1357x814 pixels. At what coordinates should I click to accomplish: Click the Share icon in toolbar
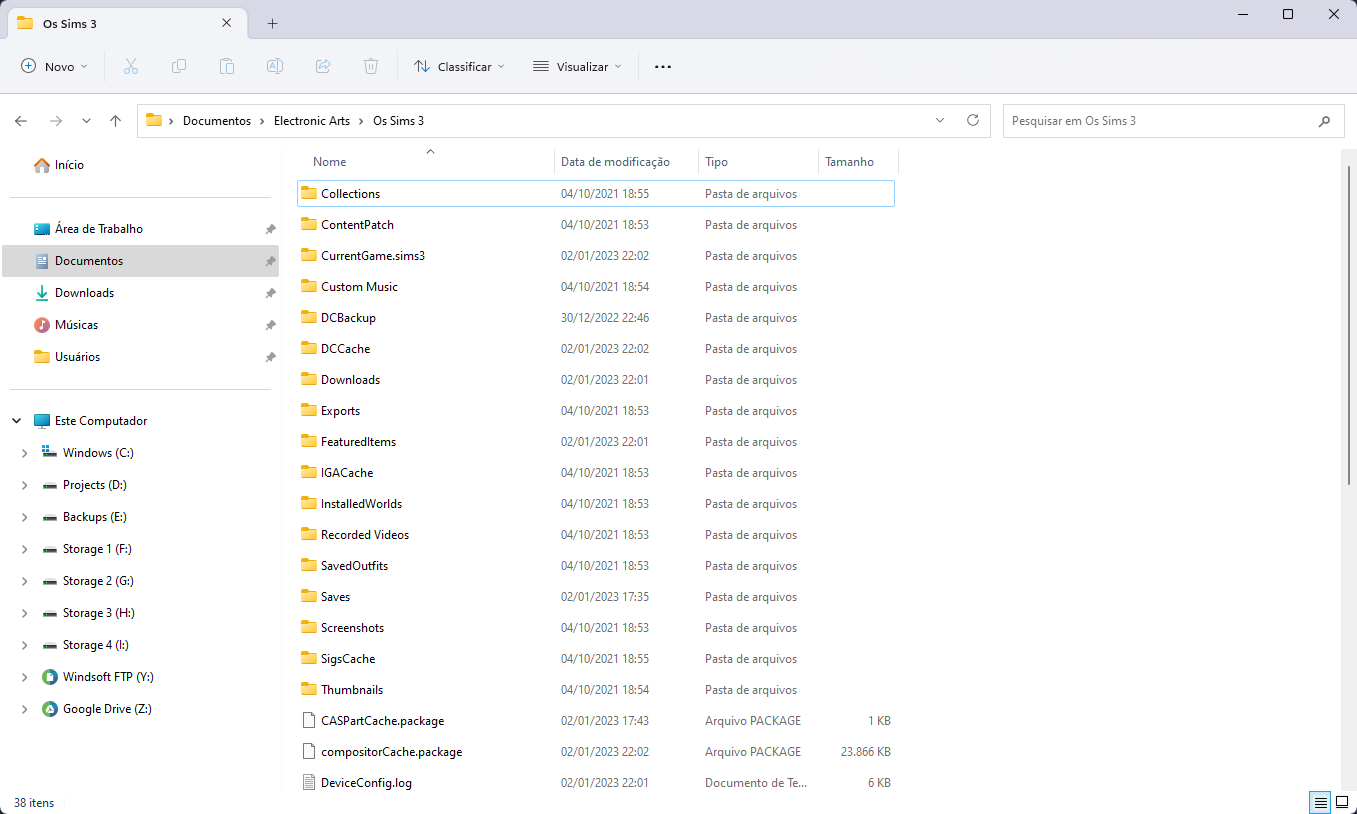pyautogui.click(x=323, y=66)
